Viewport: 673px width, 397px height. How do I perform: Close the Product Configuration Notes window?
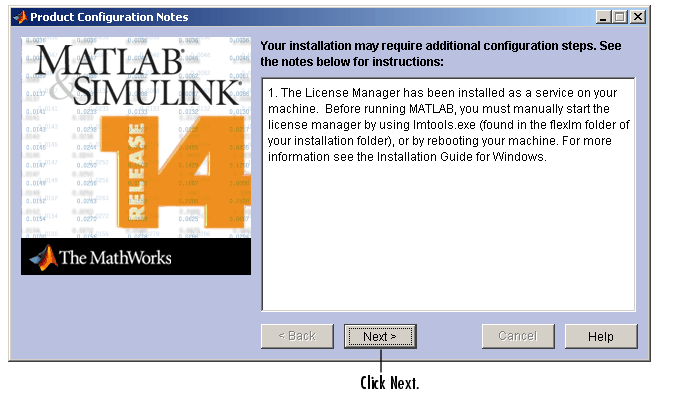[x=638, y=17]
